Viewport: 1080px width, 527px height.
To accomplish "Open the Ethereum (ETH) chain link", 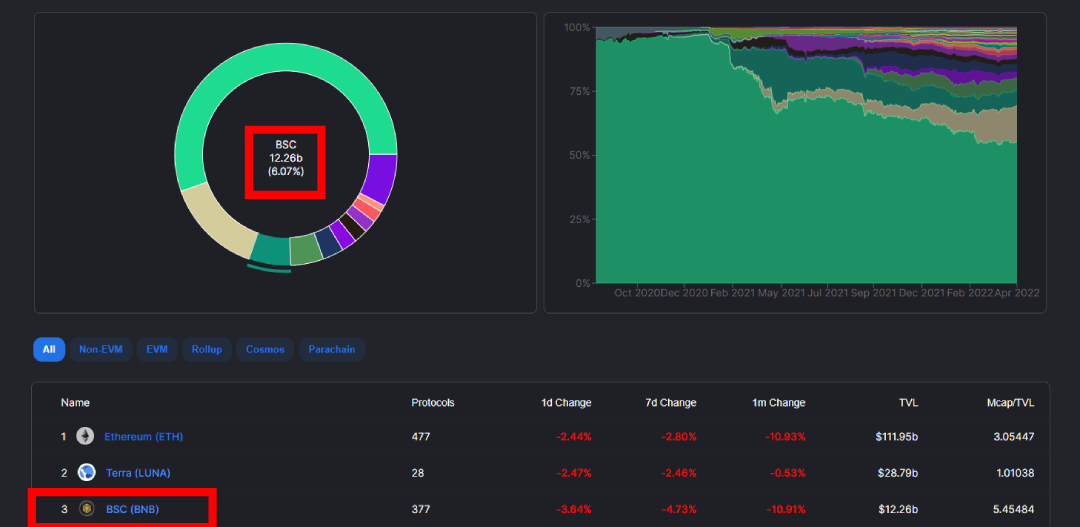I will (x=143, y=436).
